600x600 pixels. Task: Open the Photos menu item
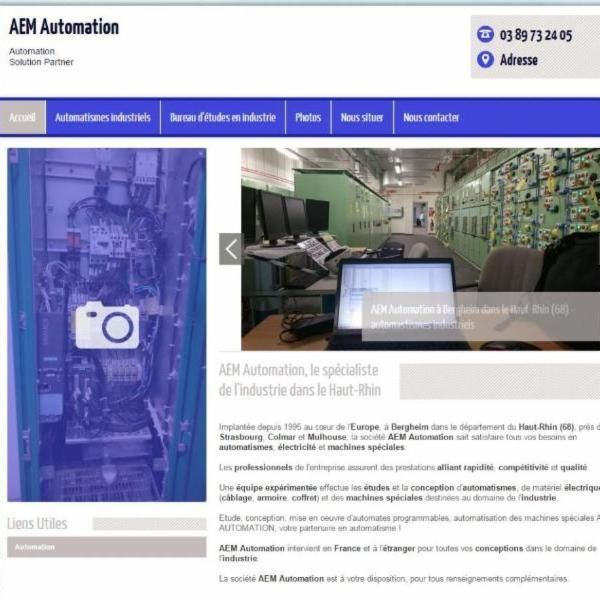pyautogui.click(x=308, y=117)
